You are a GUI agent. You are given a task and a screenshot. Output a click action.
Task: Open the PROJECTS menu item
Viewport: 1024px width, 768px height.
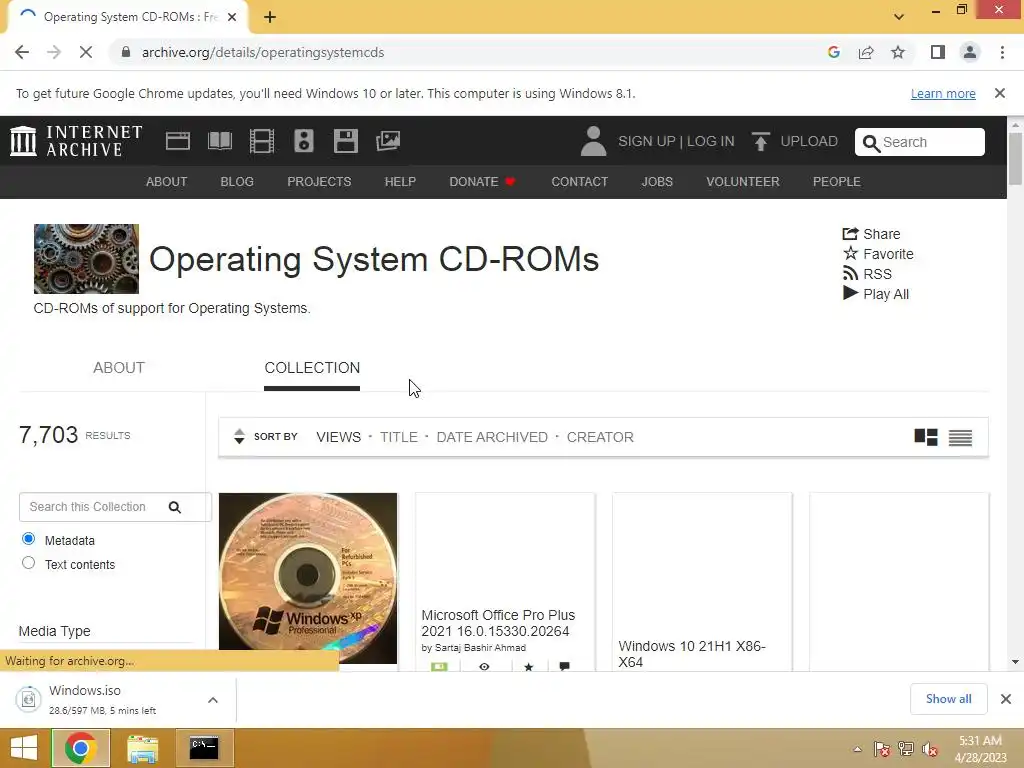point(319,182)
